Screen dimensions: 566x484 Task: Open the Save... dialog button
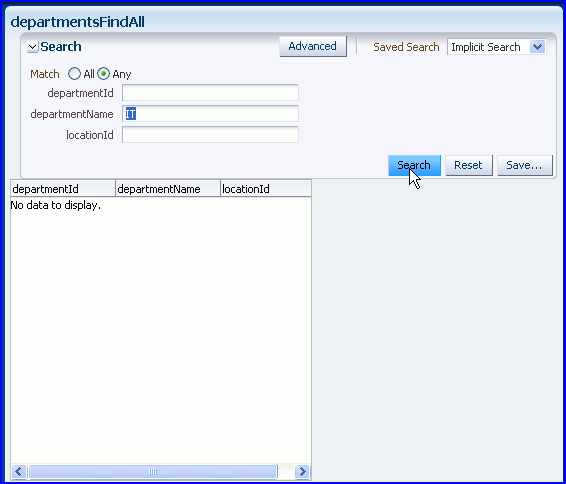(x=524, y=165)
